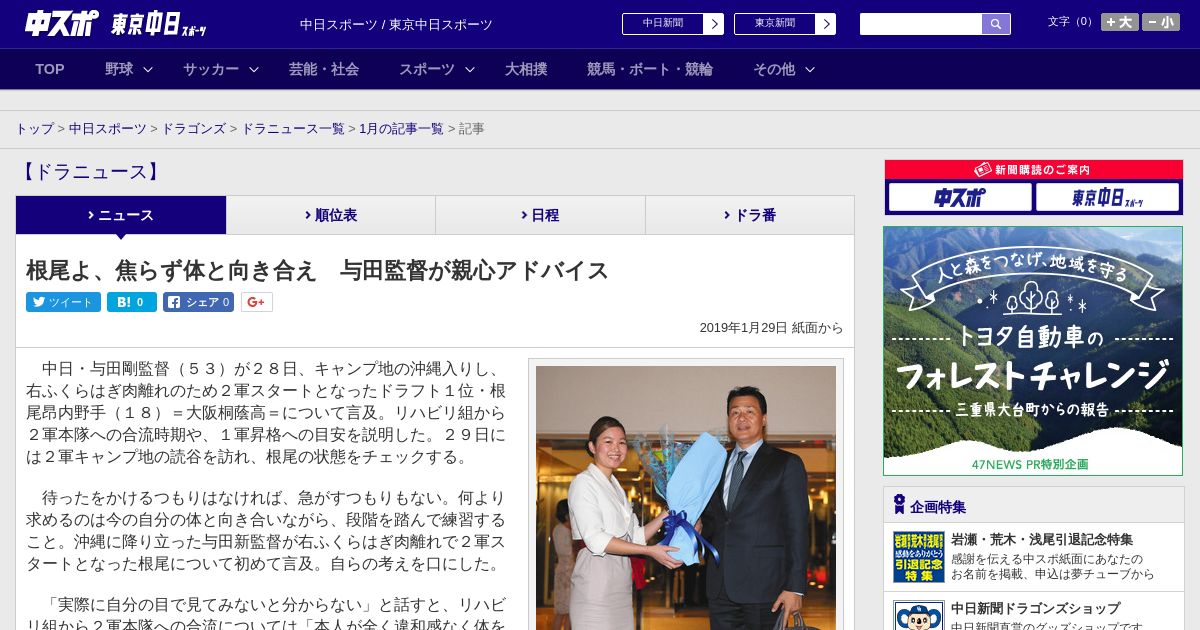
Task: Switch to the ドラ番 tab
Action: click(x=750, y=215)
